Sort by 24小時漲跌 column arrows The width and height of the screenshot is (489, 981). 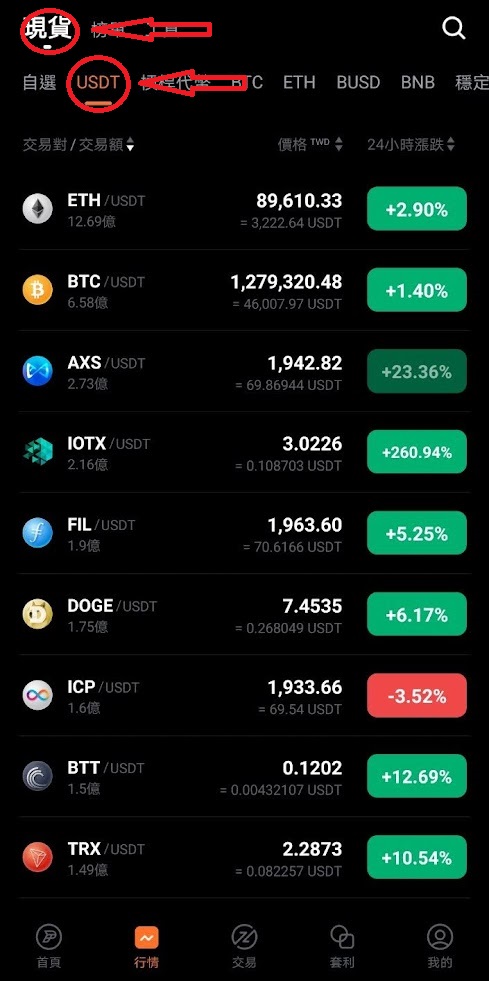(x=451, y=145)
